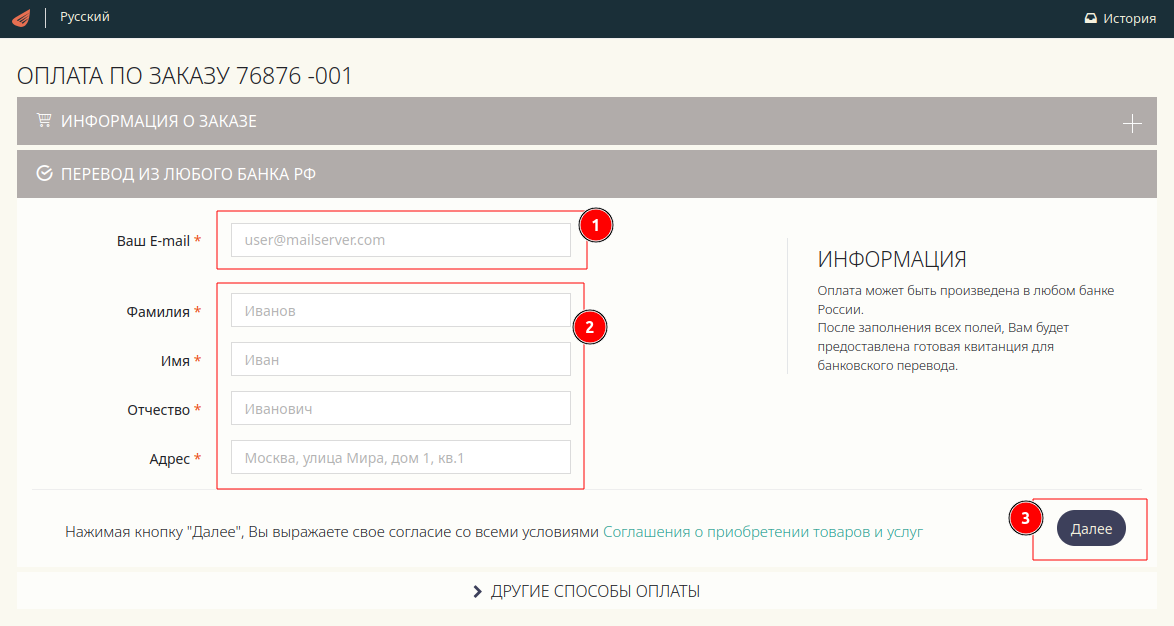This screenshot has height=626, width=1174.
Task: Click the check-circle icon in bank transfer header
Action: coord(44,174)
